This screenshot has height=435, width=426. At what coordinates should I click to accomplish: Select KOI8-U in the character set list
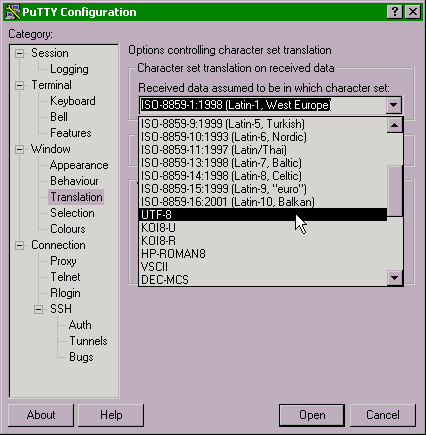pyautogui.click(x=263, y=228)
